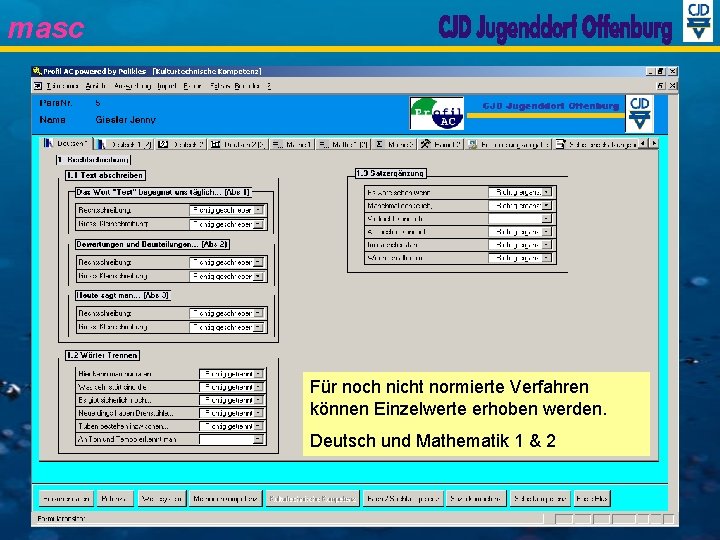Click the sigma icon on Mathe 2 tab
The height and width of the screenshot is (540, 720).
(x=379, y=145)
